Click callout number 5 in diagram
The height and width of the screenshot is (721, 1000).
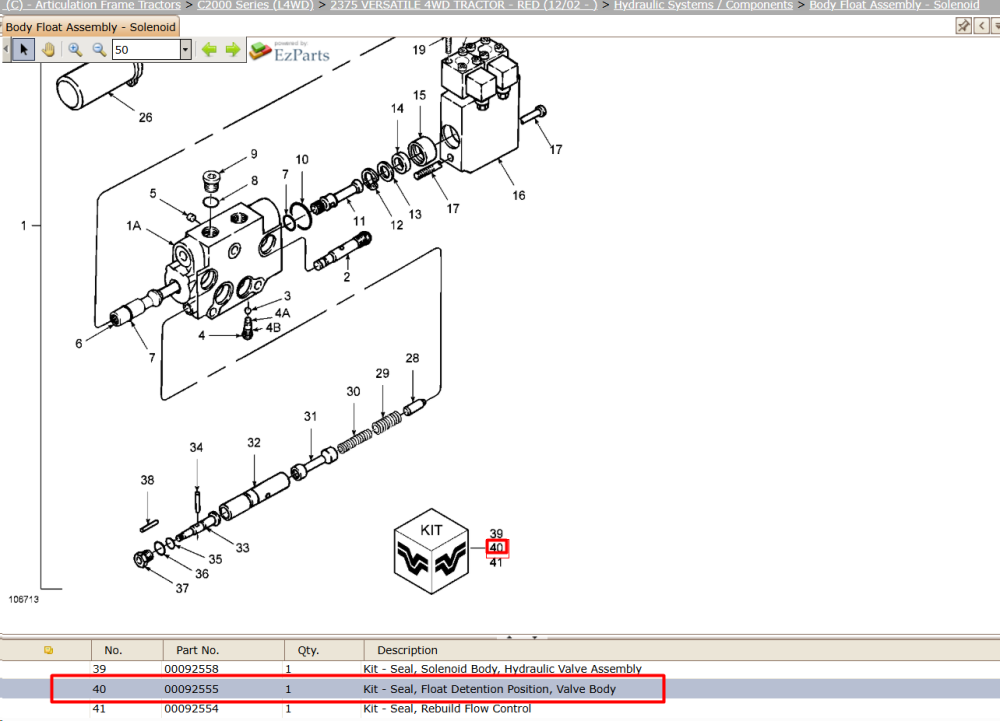[153, 193]
